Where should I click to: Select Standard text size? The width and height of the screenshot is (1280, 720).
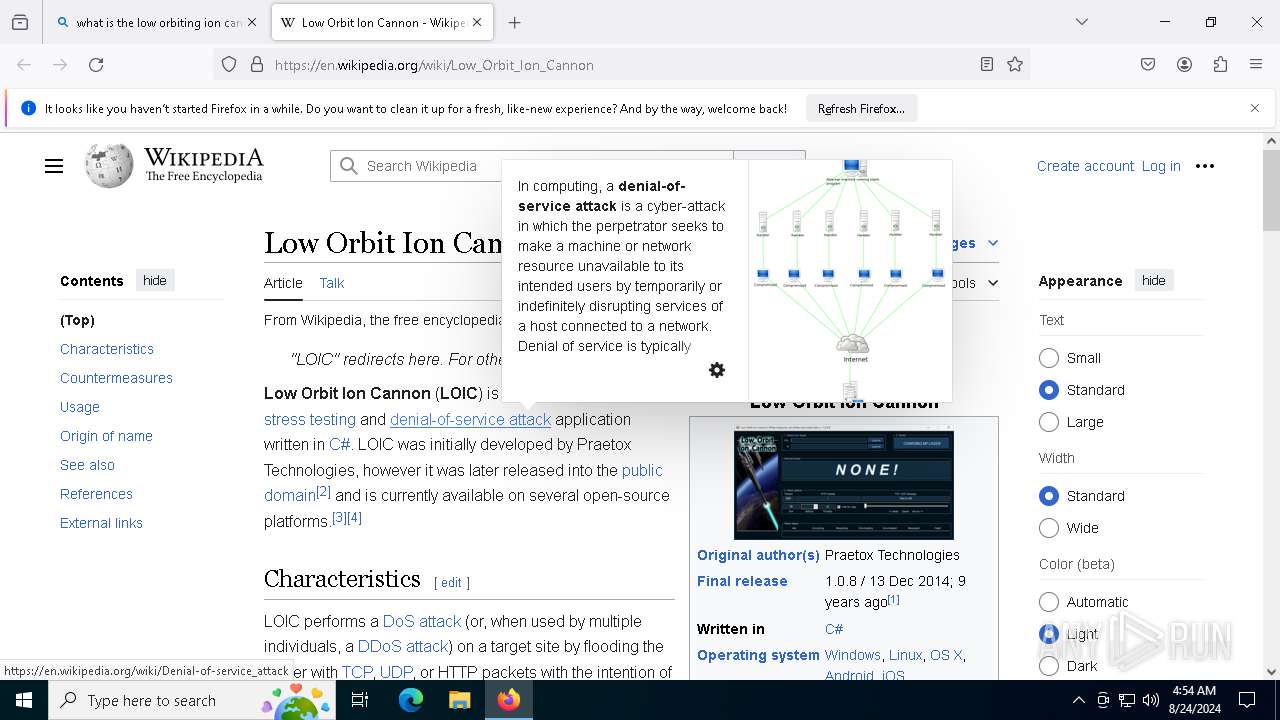click(1049, 390)
